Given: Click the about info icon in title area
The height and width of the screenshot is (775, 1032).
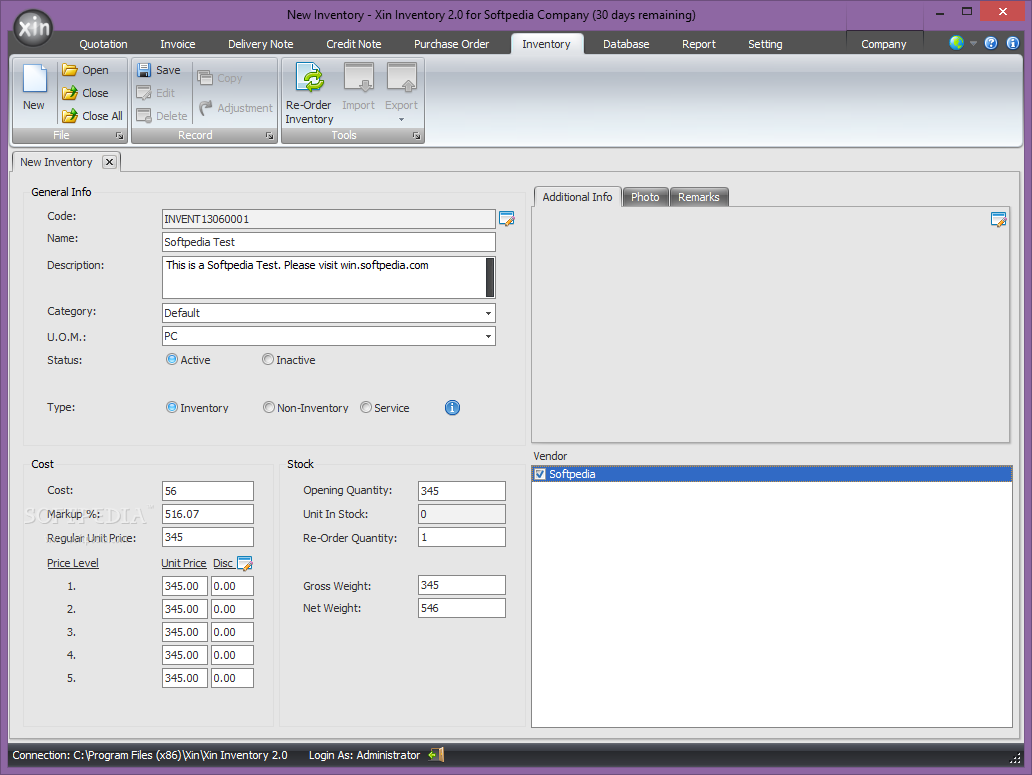Looking at the screenshot, I should click(x=1012, y=43).
